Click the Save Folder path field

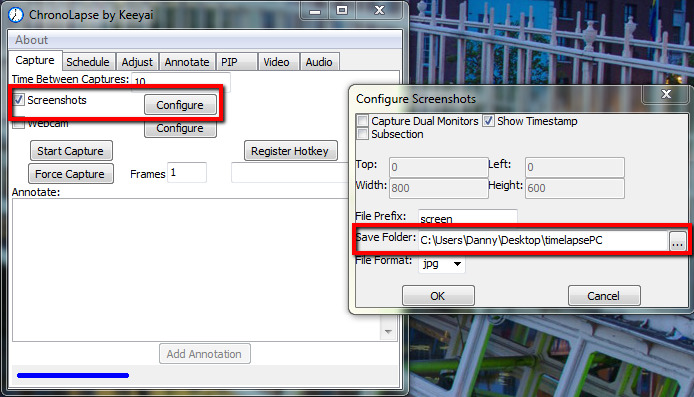coord(543,240)
